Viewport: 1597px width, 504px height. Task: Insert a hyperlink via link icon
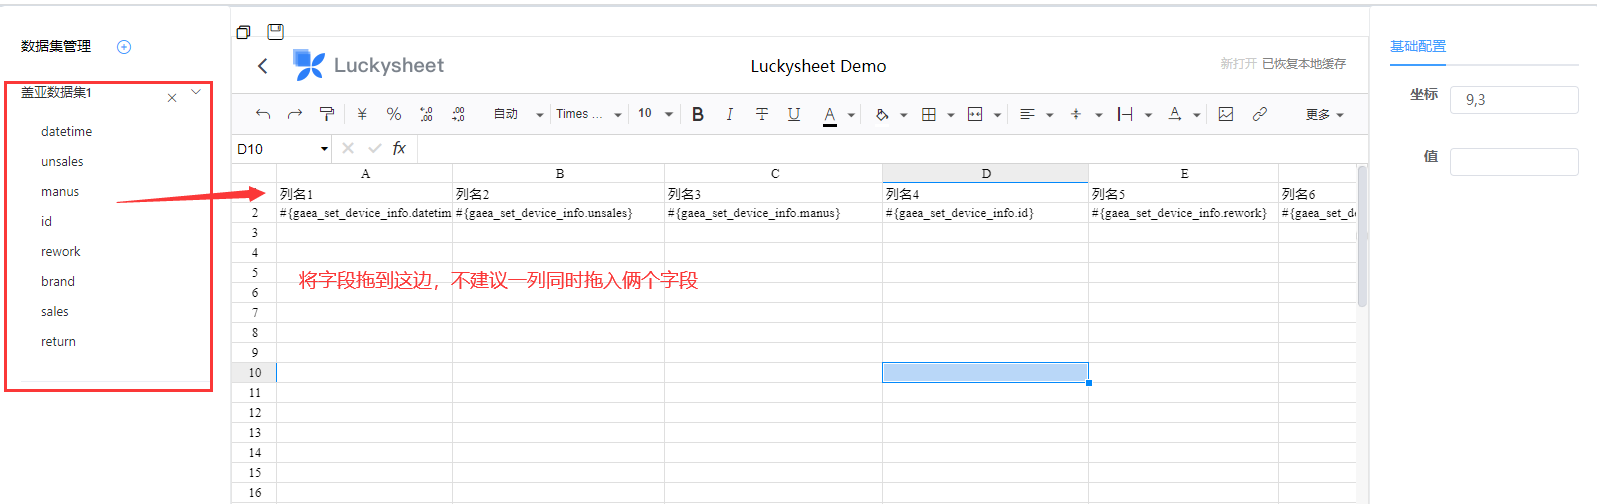click(x=1260, y=114)
